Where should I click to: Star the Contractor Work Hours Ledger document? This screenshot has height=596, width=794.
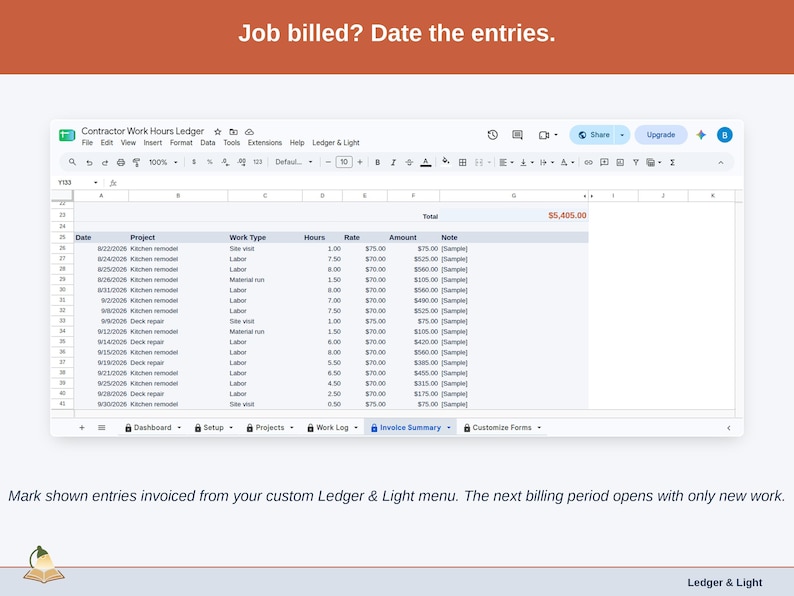click(x=218, y=132)
